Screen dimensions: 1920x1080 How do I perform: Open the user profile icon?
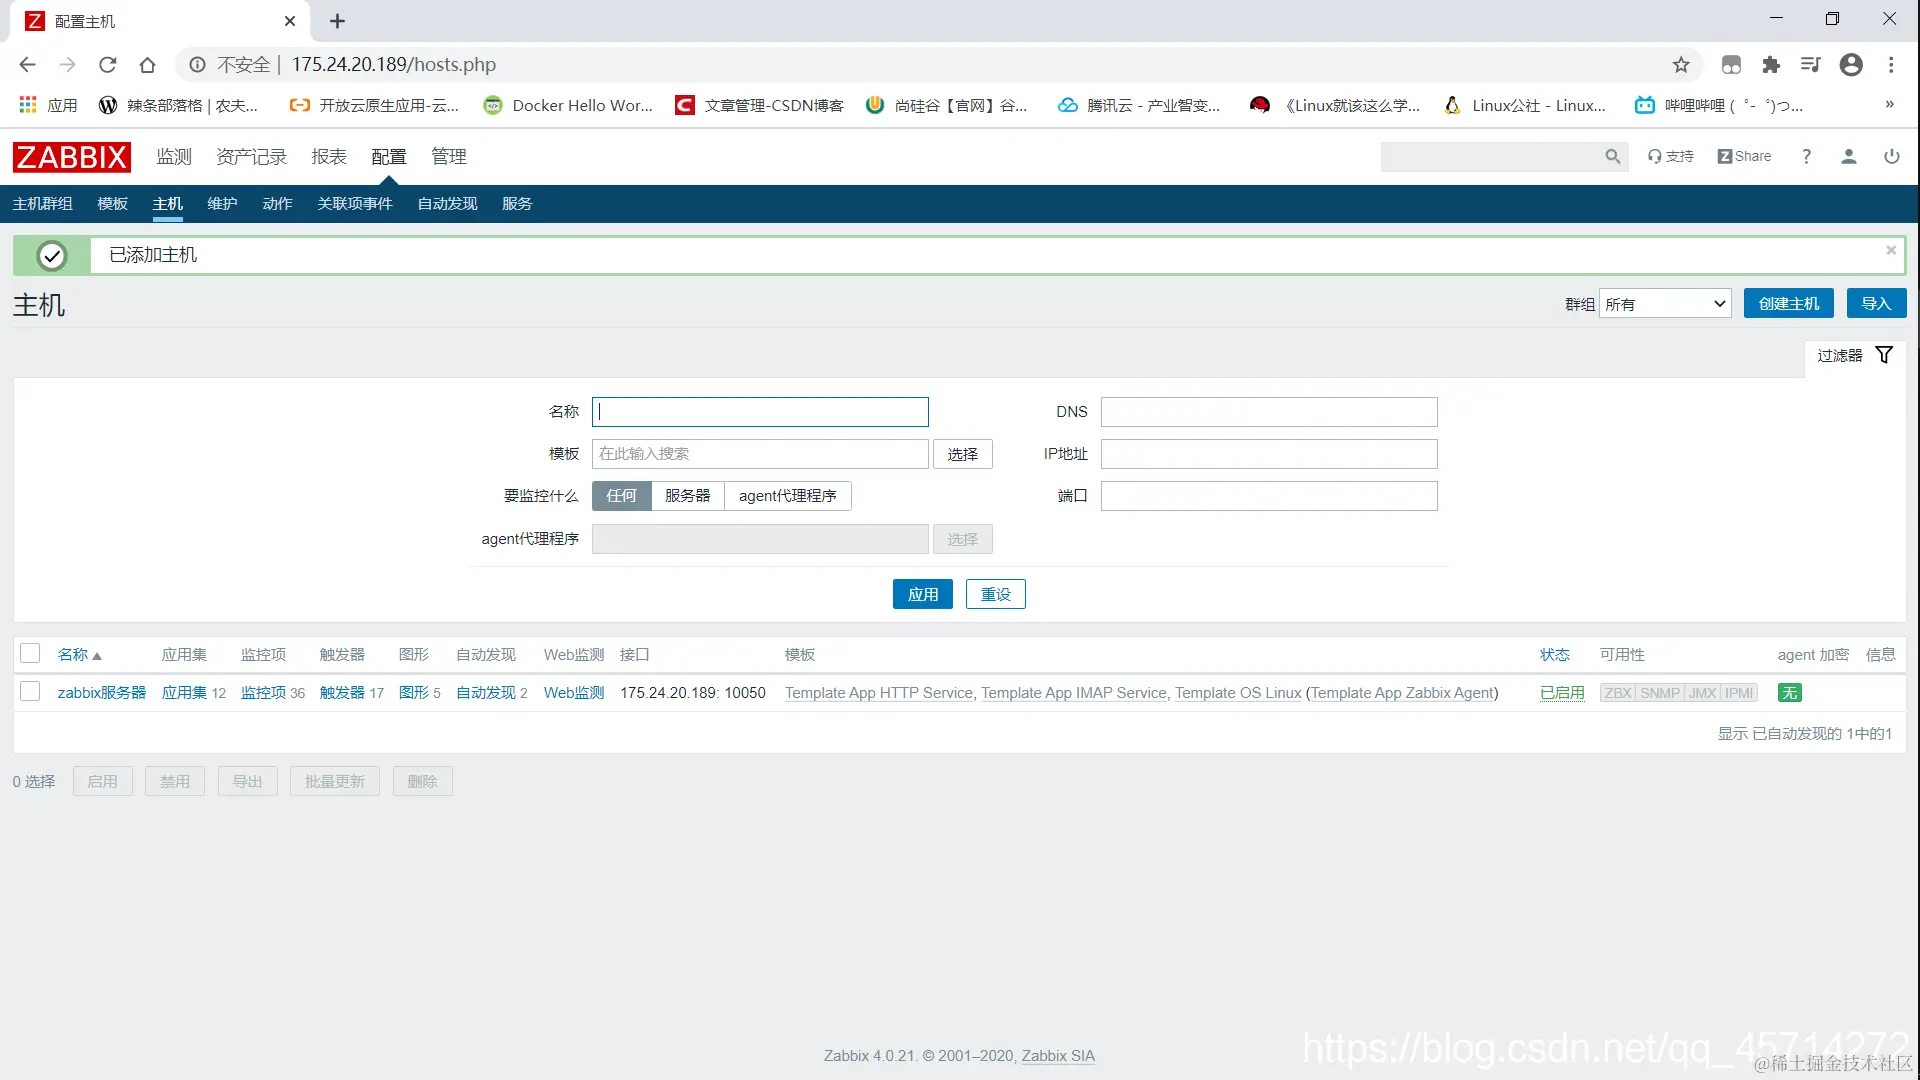(1849, 157)
